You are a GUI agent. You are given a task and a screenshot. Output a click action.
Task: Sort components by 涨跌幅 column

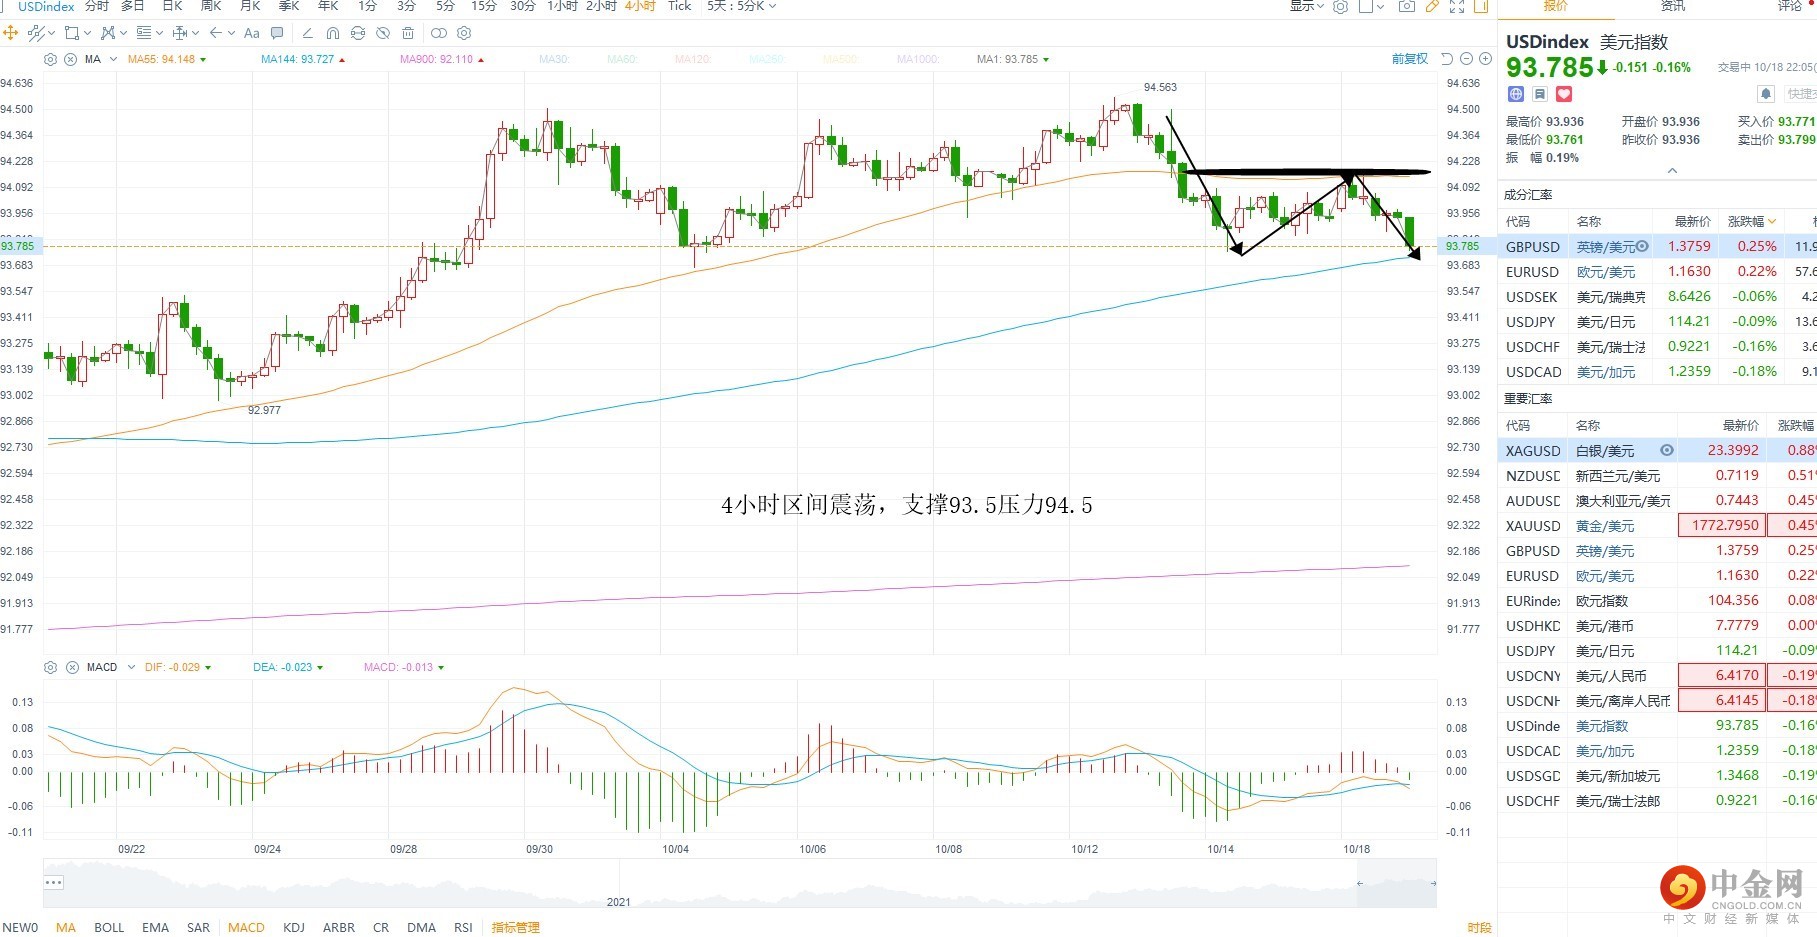click(1752, 221)
